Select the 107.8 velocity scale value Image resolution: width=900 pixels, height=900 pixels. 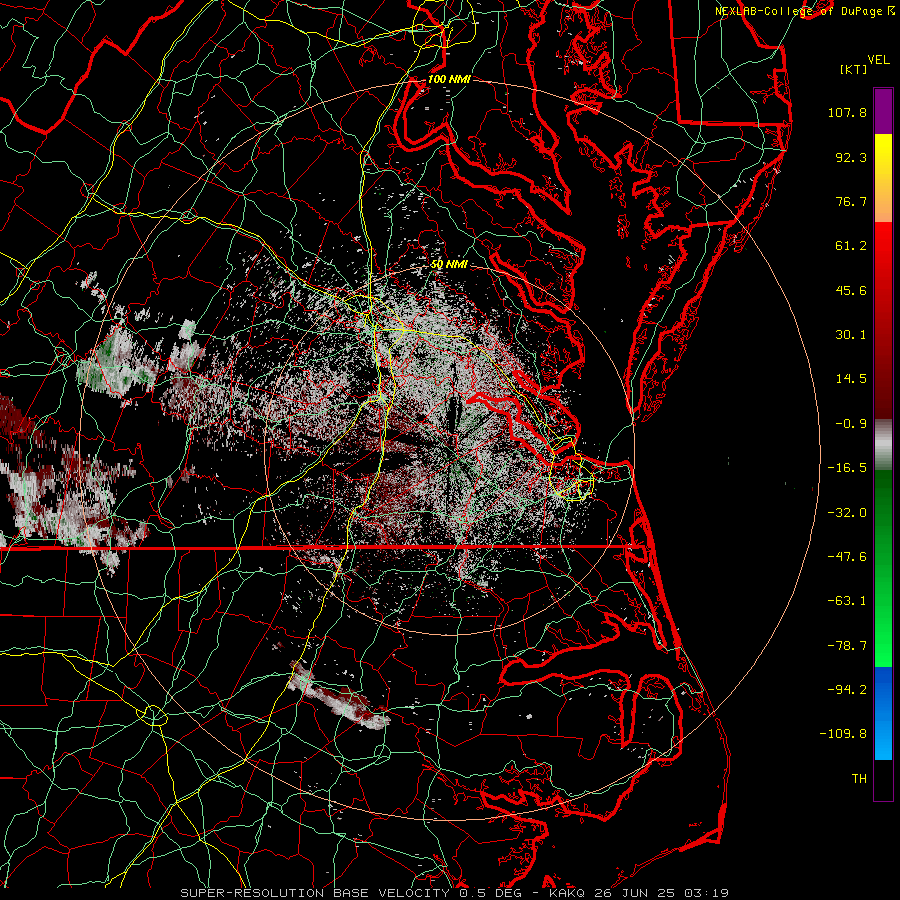pos(847,112)
